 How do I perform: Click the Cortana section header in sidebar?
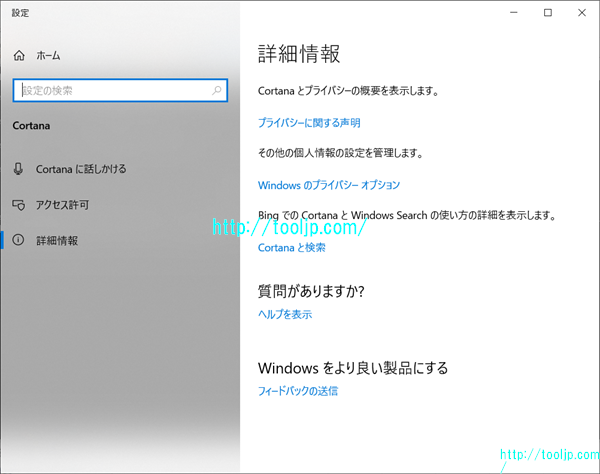click(31, 126)
